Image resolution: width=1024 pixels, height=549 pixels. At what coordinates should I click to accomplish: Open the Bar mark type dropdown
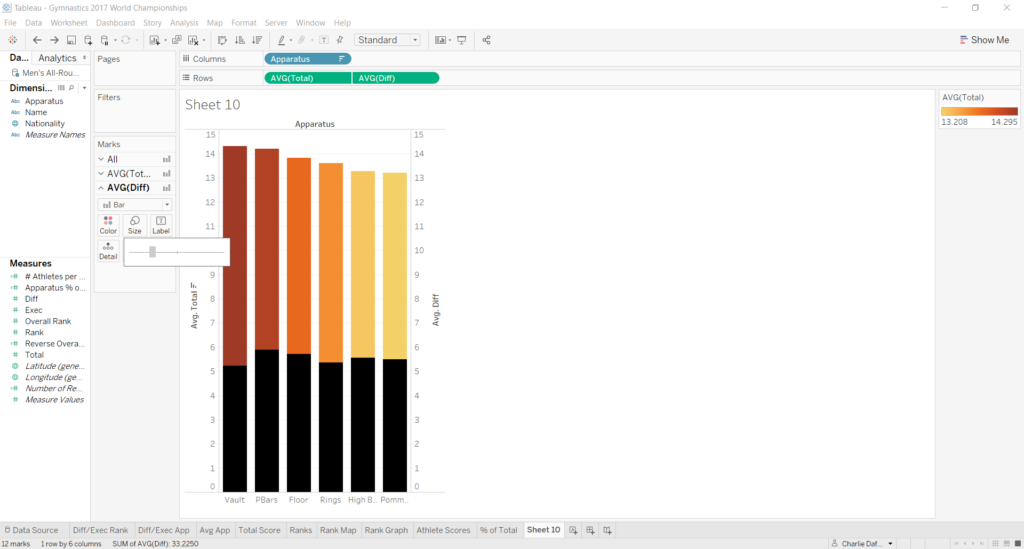point(135,204)
